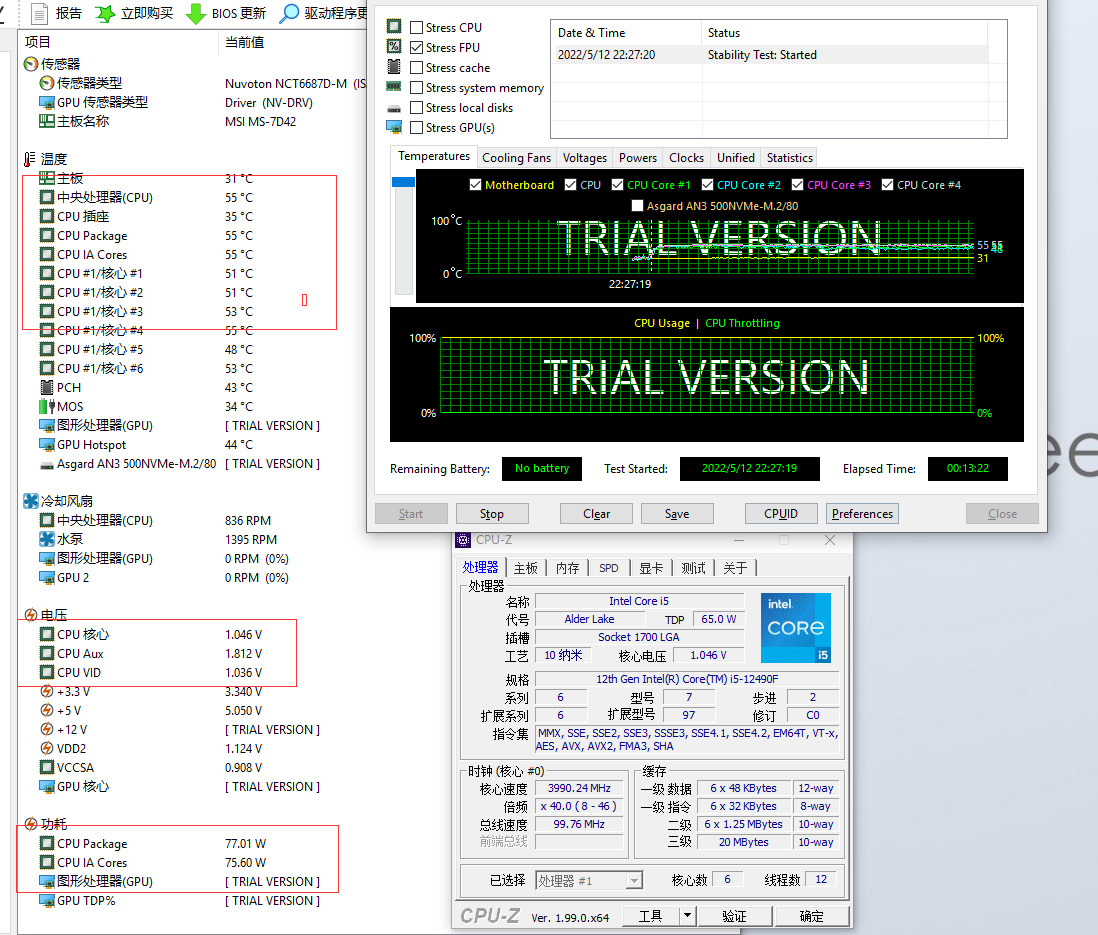
Task: Enable the Stress system memory checkbox
Action: pyautogui.click(x=417, y=88)
